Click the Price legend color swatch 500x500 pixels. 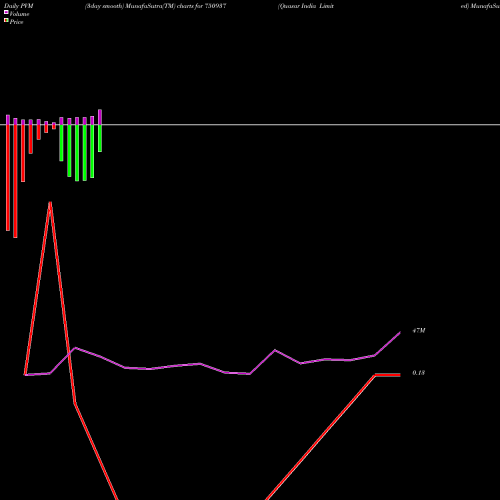[6, 20]
